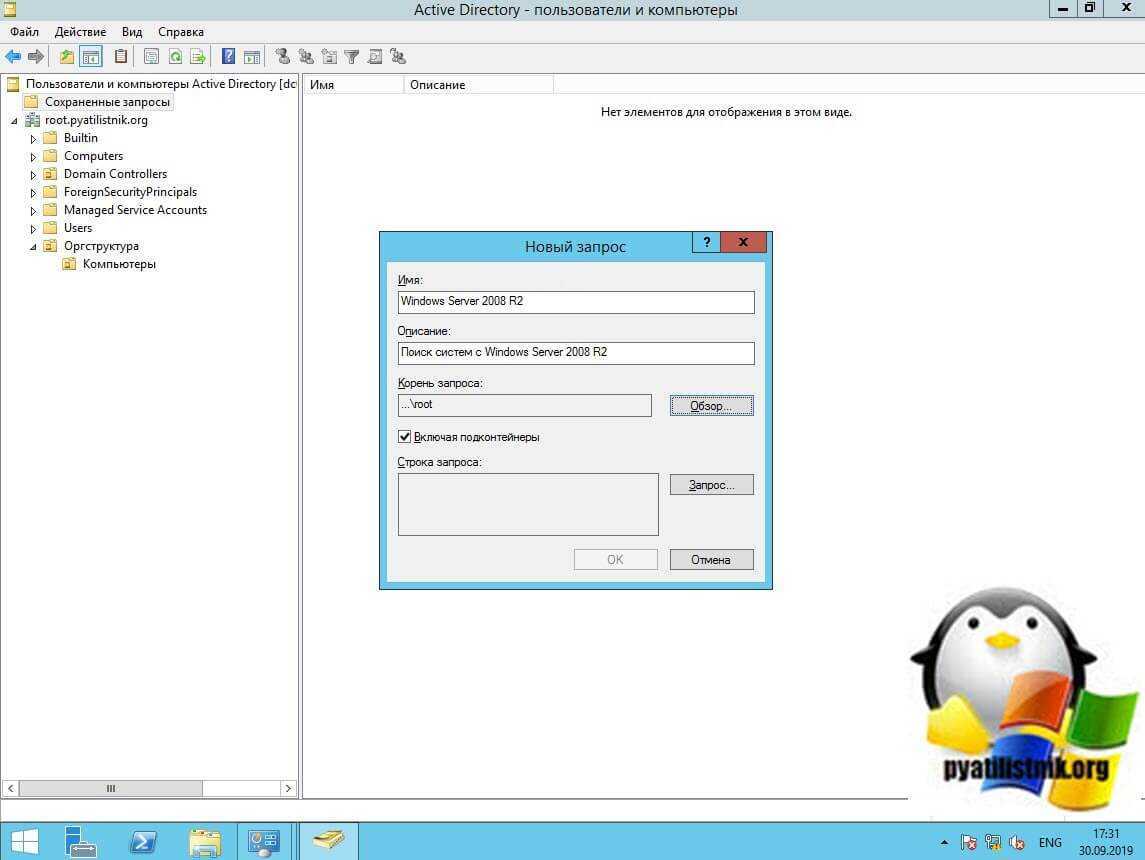Open the Справка menu

click(x=180, y=31)
